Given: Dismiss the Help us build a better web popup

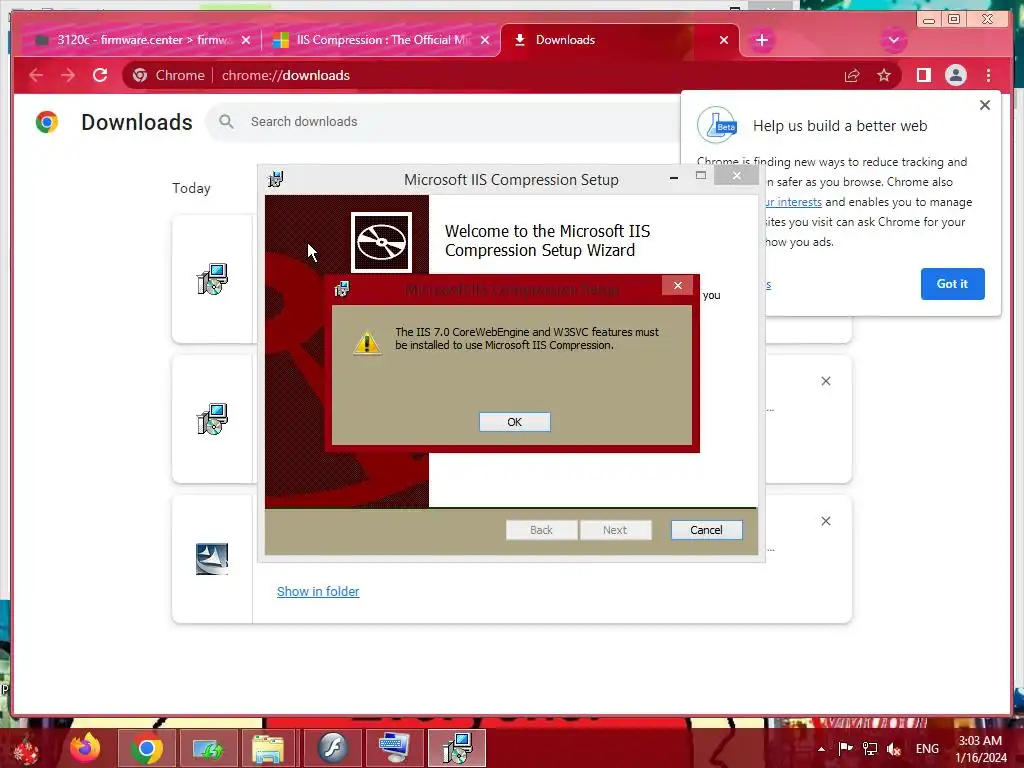Looking at the screenshot, I should click(985, 105).
